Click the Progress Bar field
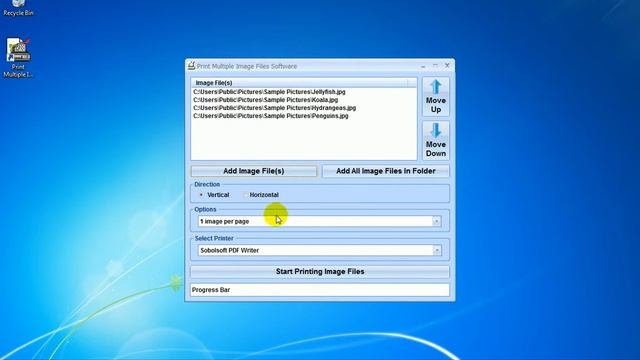 (320, 290)
